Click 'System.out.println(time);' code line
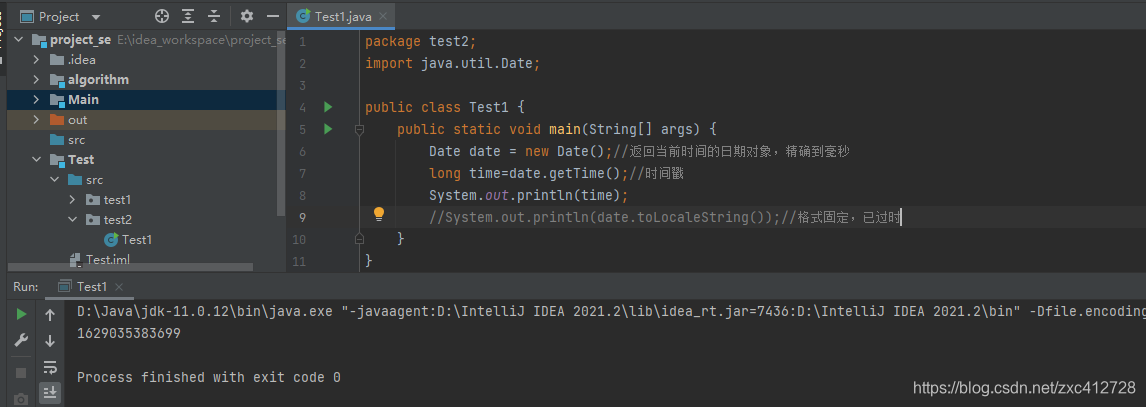 pyautogui.click(x=528, y=195)
